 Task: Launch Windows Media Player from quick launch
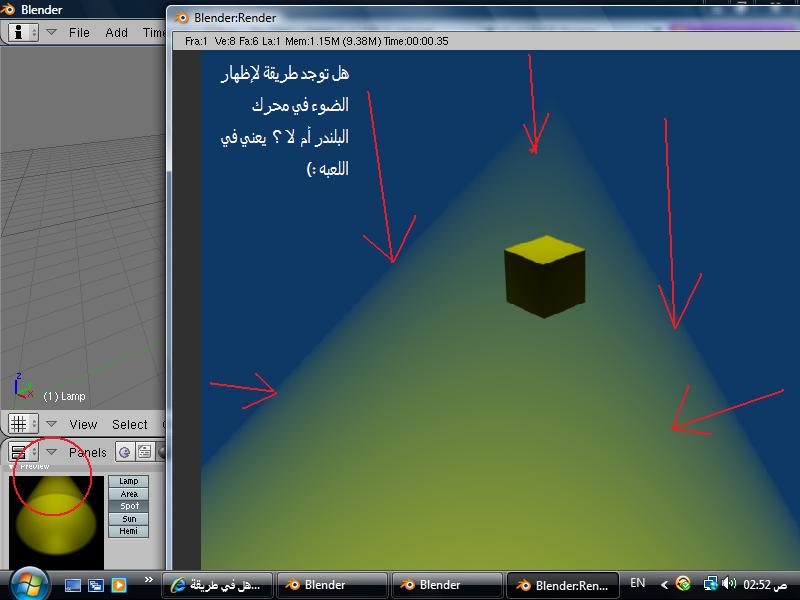pos(119,585)
